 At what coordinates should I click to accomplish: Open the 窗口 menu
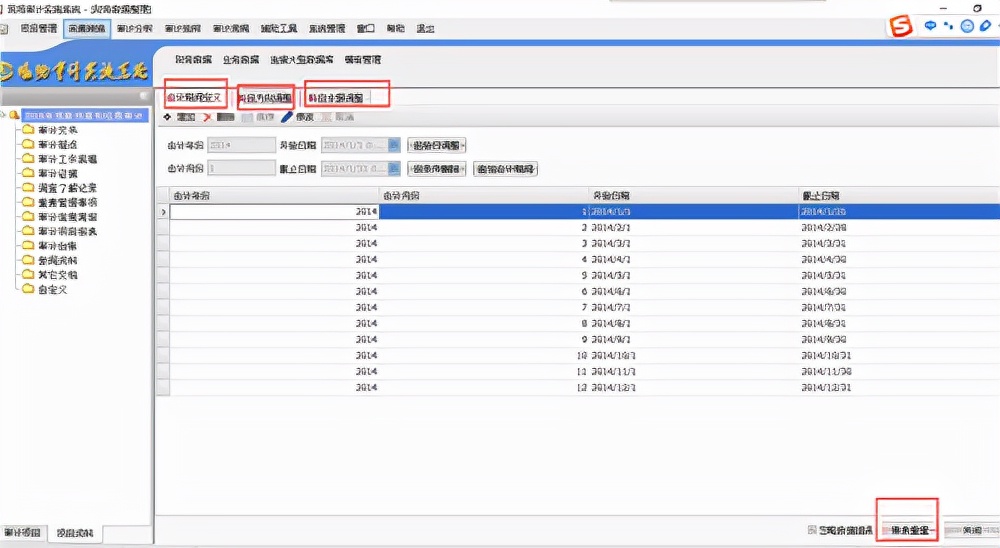(365, 29)
